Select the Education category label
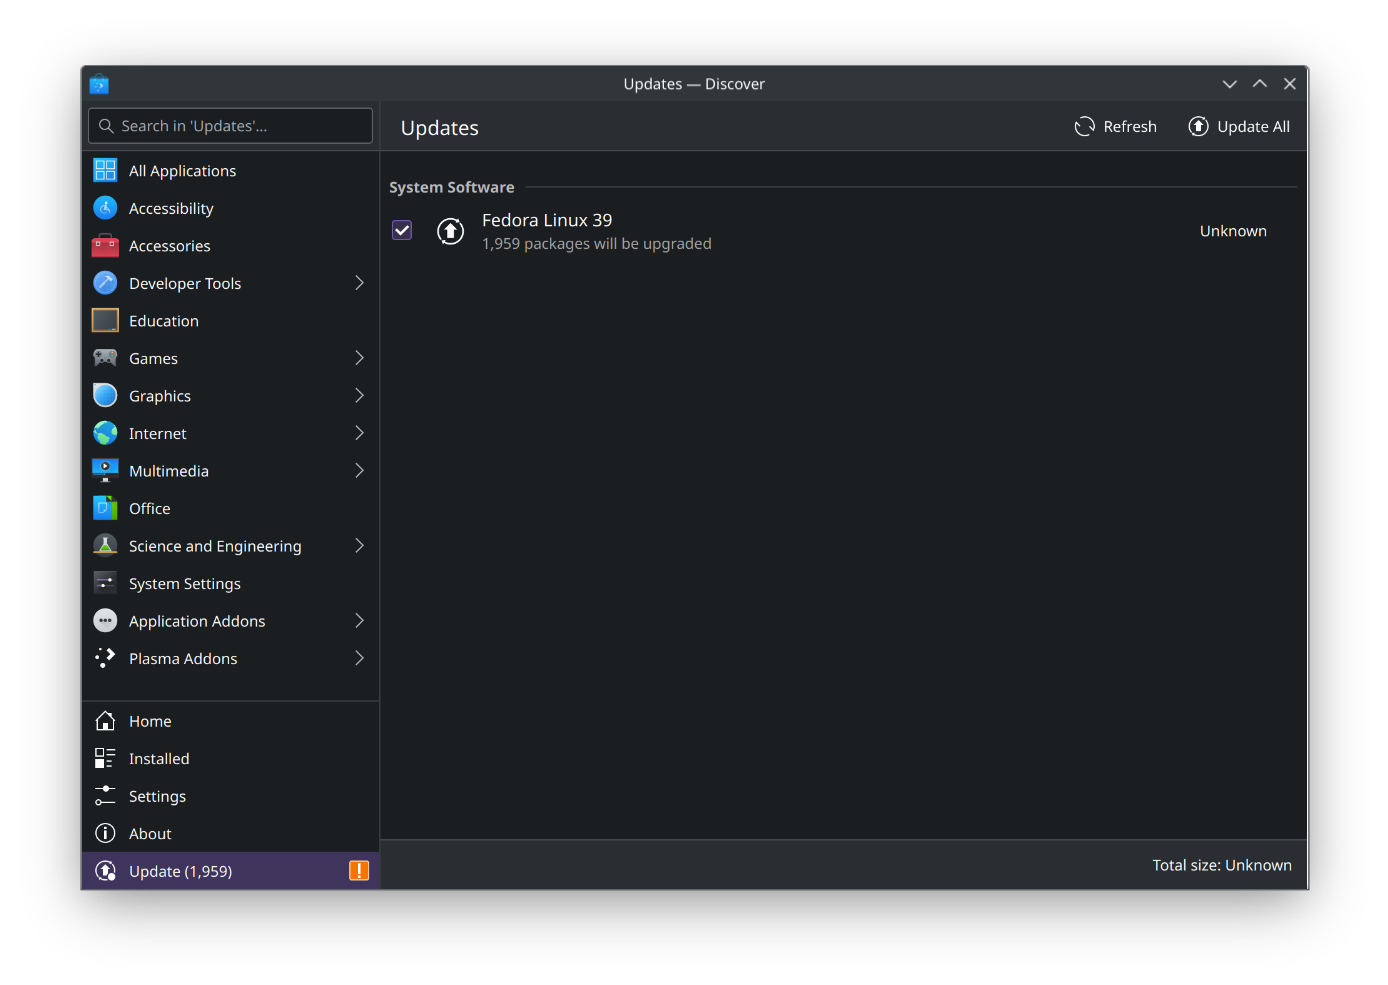The width and height of the screenshot is (1388, 985). point(164,320)
